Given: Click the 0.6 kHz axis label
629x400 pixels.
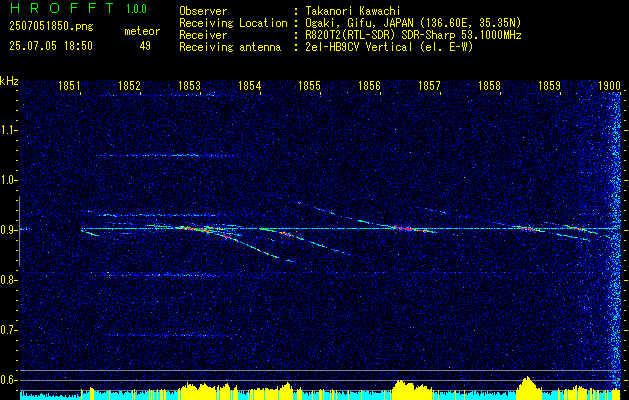Looking at the screenshot, I should [8, 380].
